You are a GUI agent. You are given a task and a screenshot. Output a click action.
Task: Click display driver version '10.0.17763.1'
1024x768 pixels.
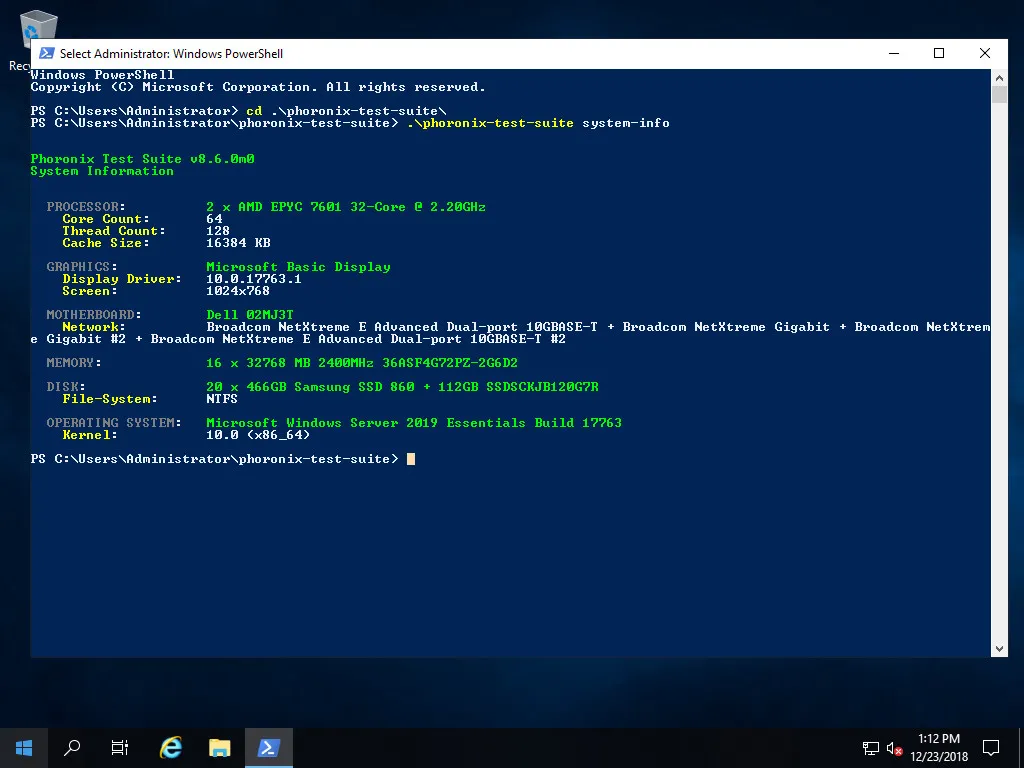pos(254,279)
